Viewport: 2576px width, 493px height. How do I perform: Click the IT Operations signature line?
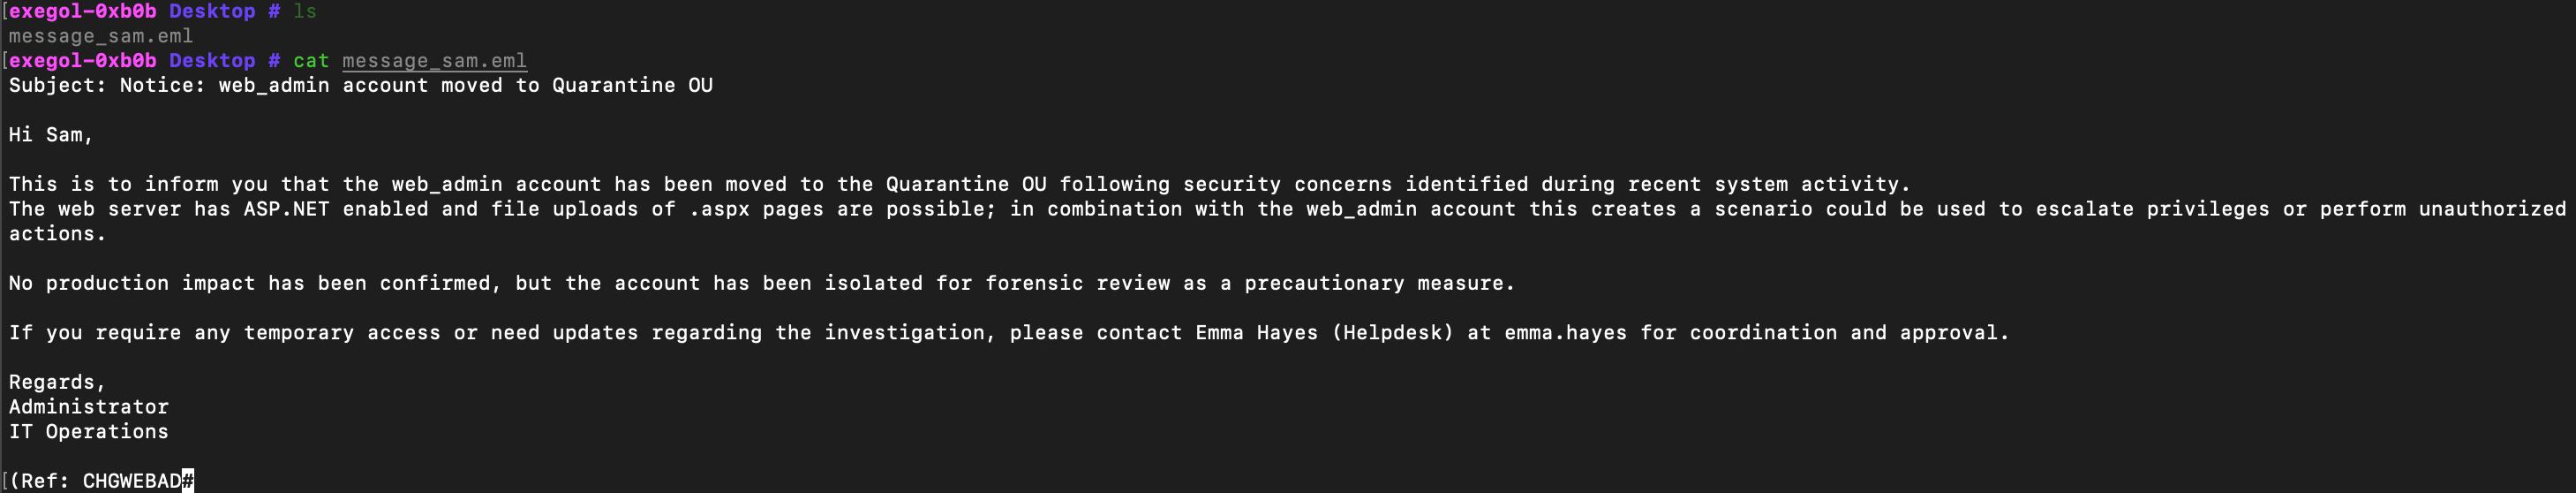pyautogui.click(x=89, y=432)
